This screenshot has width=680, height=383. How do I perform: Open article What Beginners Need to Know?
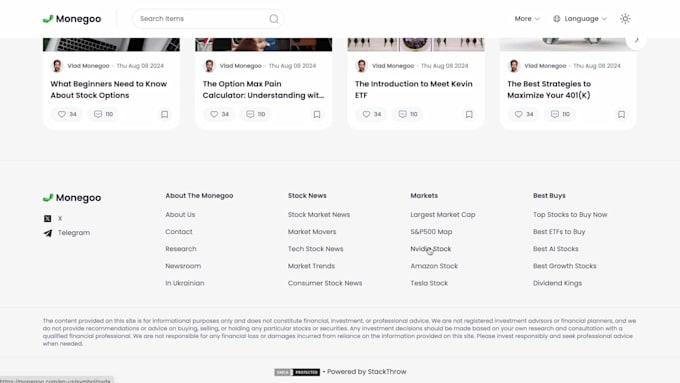(x=108, y=89)
